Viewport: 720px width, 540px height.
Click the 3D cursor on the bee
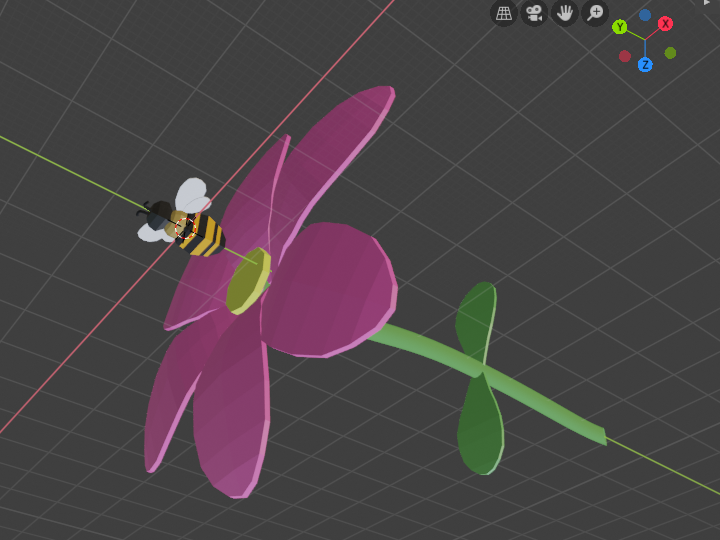186,227
